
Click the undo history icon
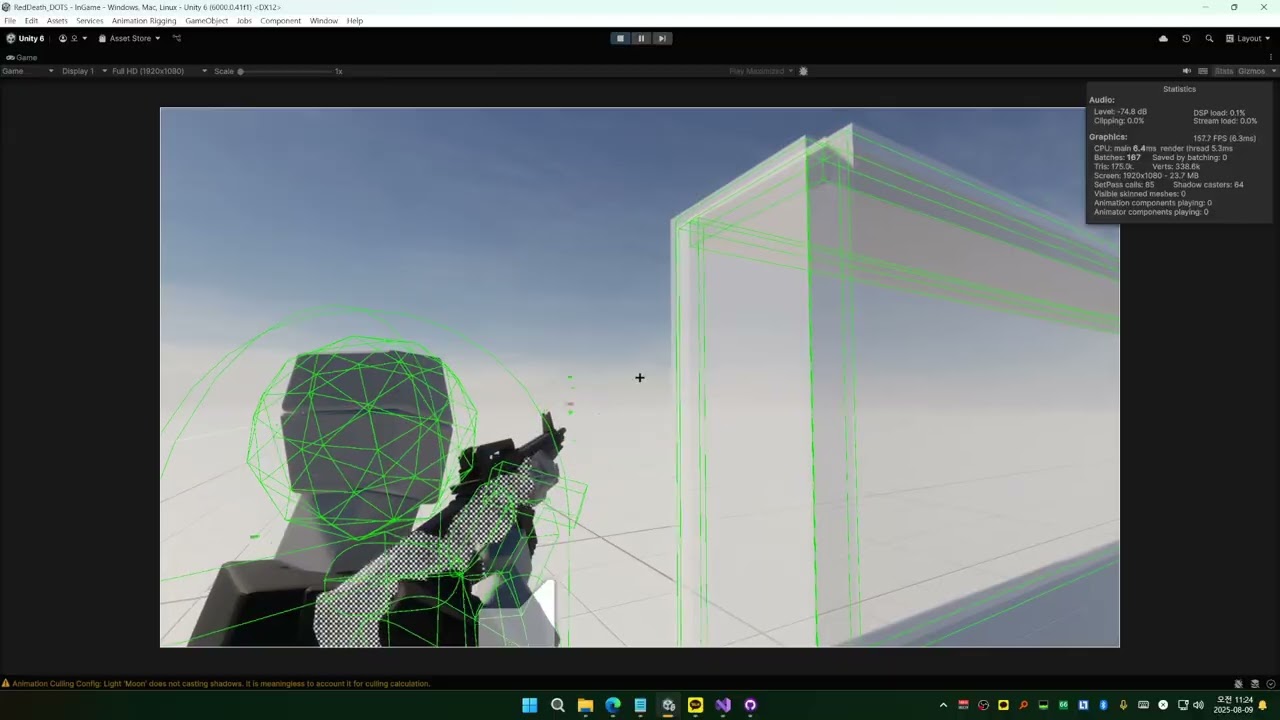click(x=1186, y=38)
